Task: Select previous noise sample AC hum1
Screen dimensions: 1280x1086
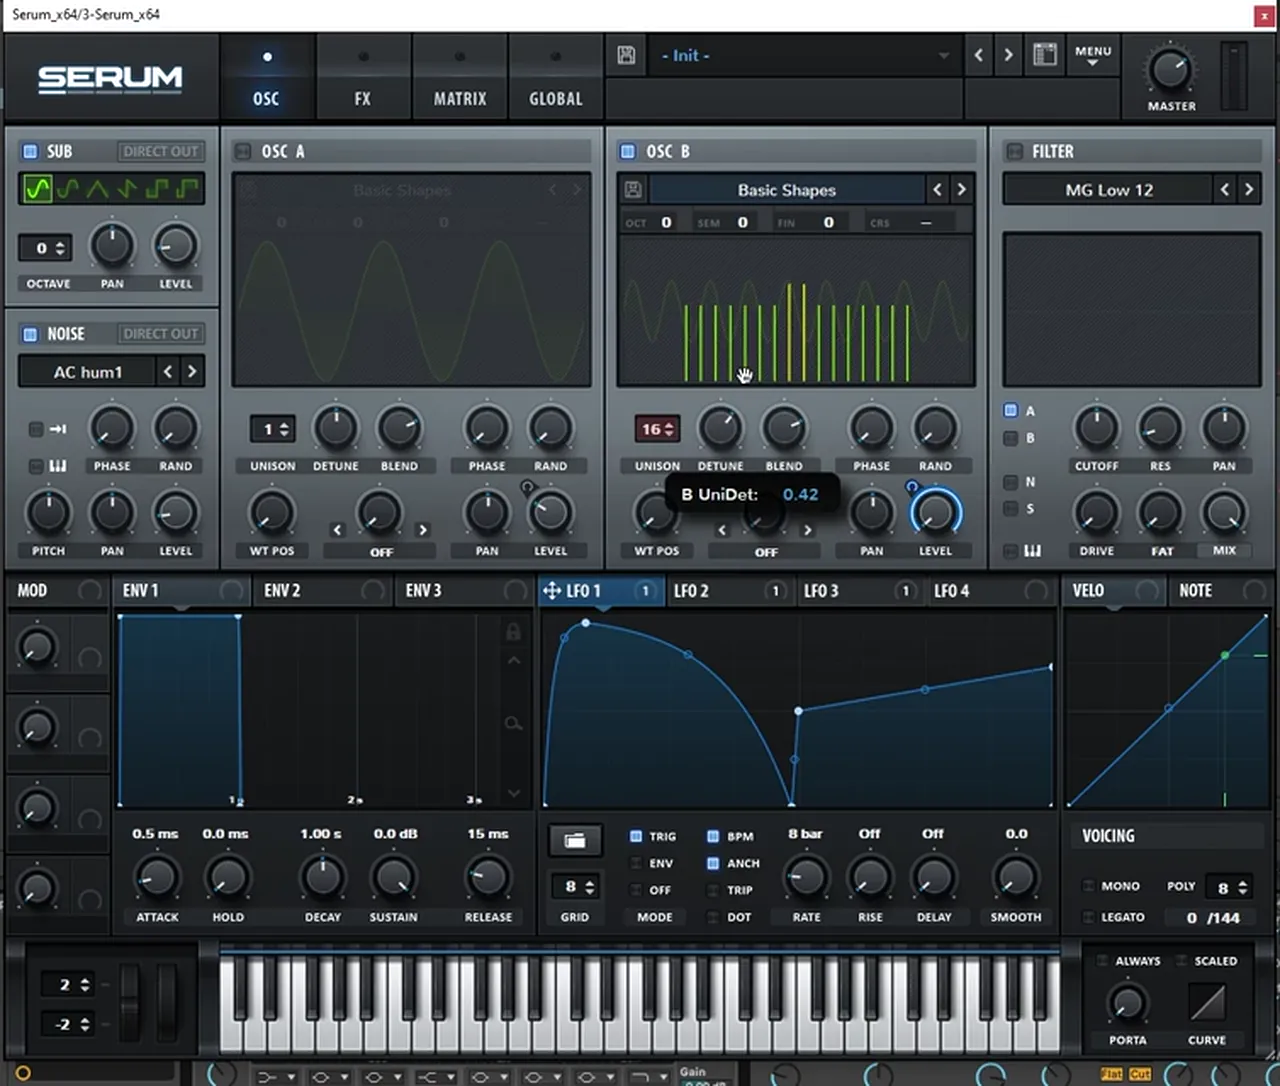Action: (x=168, y=372)
